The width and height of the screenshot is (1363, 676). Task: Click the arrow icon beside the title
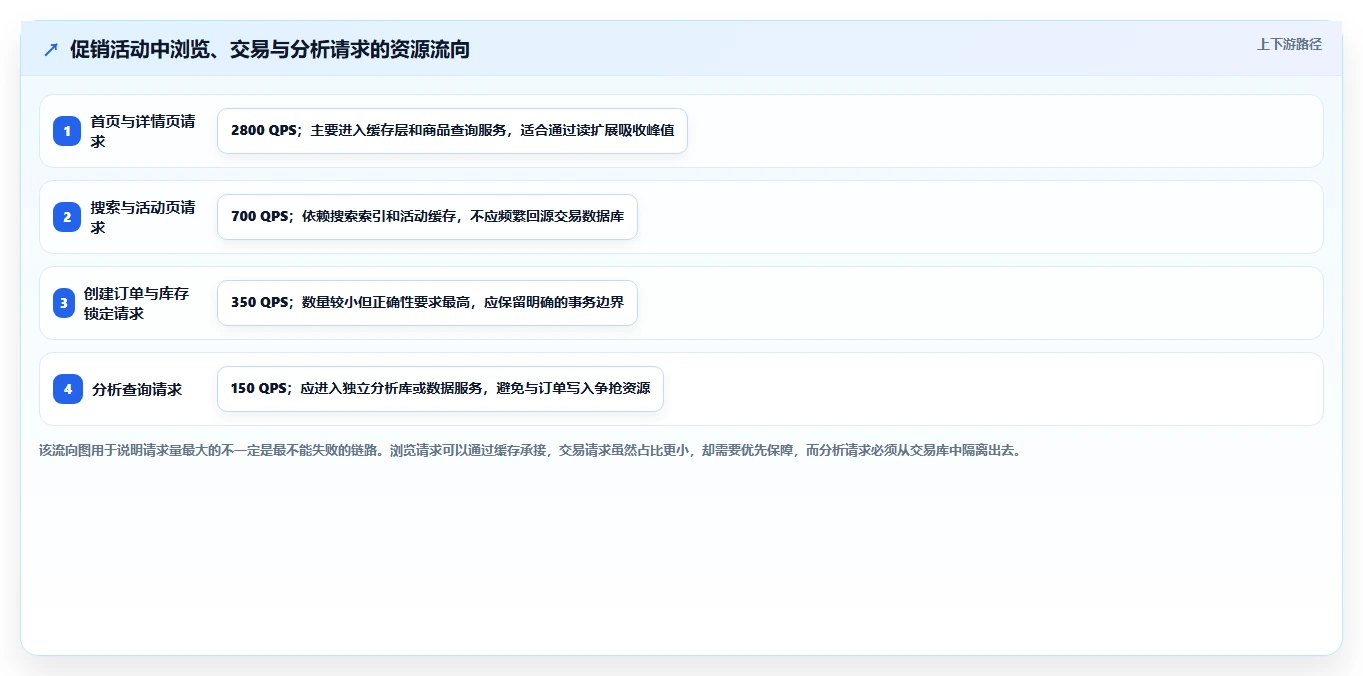(51, 49)
